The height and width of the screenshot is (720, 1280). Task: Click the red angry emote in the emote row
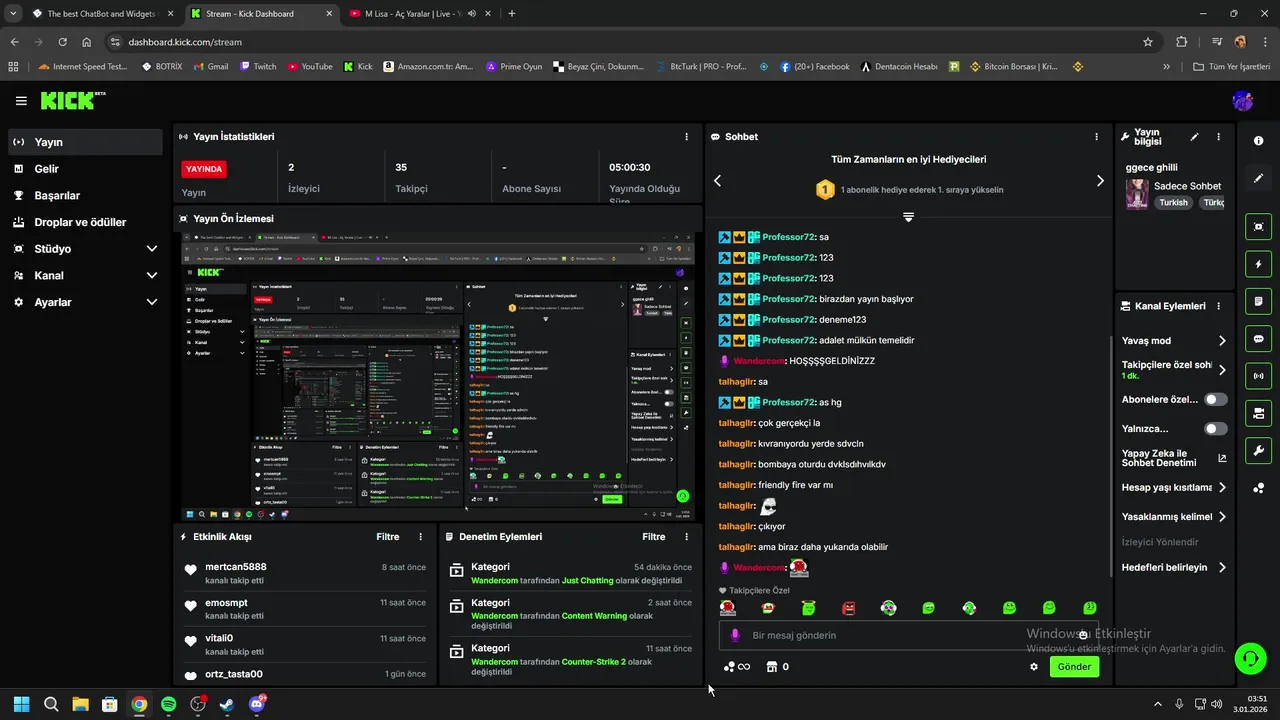click(x=849, y=608)
